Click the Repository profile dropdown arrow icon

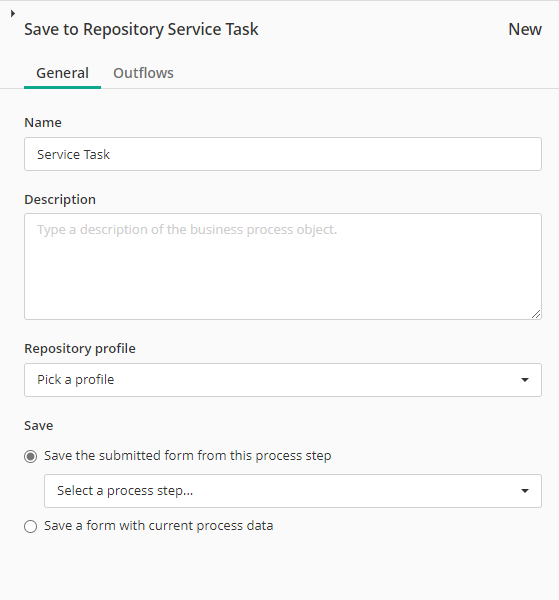point(525,380)
